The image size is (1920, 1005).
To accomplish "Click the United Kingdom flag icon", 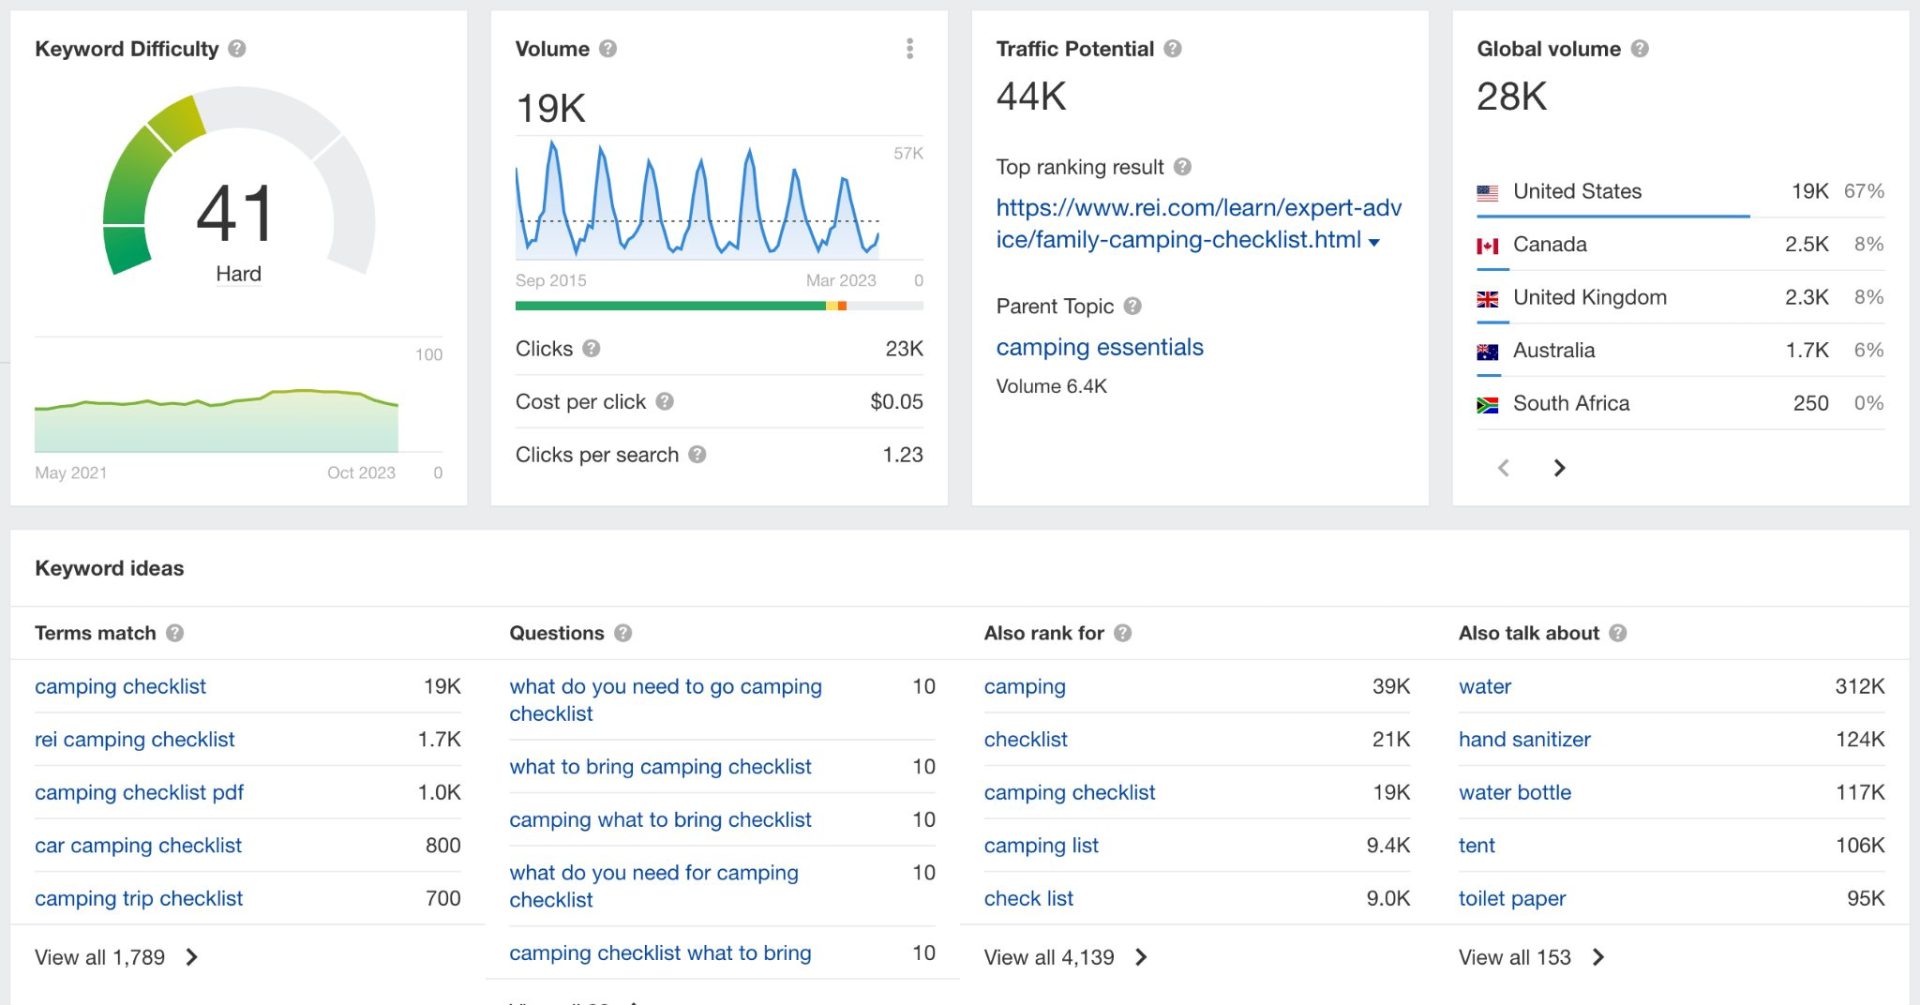I will pyautogui.click(x=1487, y=298).
